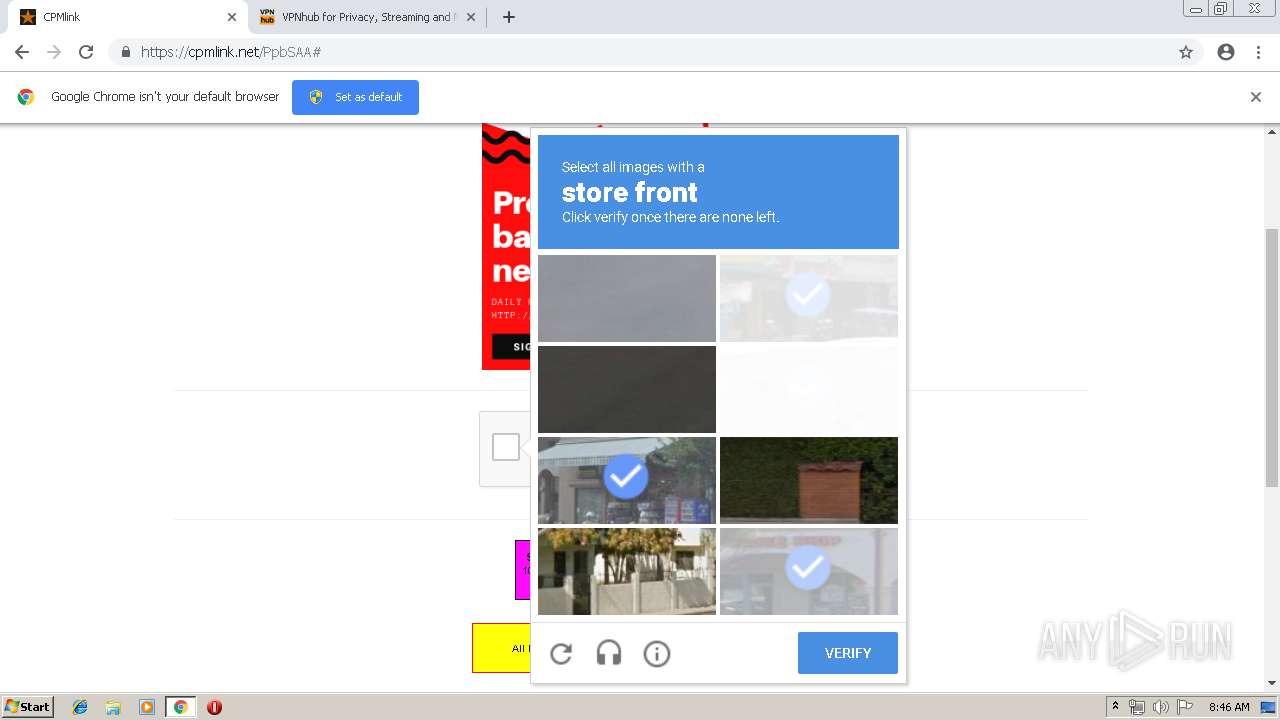Click scrollbar down arrow

(1272, 683)
